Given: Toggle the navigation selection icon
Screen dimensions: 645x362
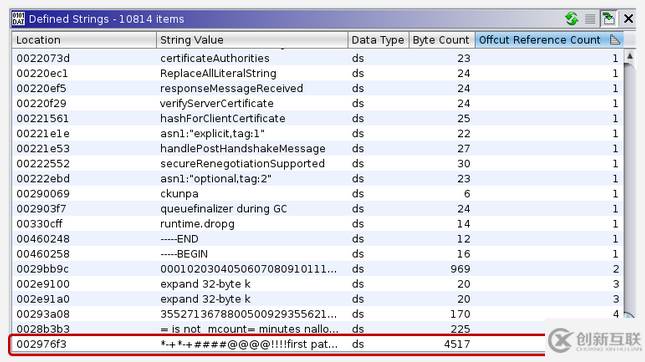Looking at the screenshot, I should click(608, 19).
